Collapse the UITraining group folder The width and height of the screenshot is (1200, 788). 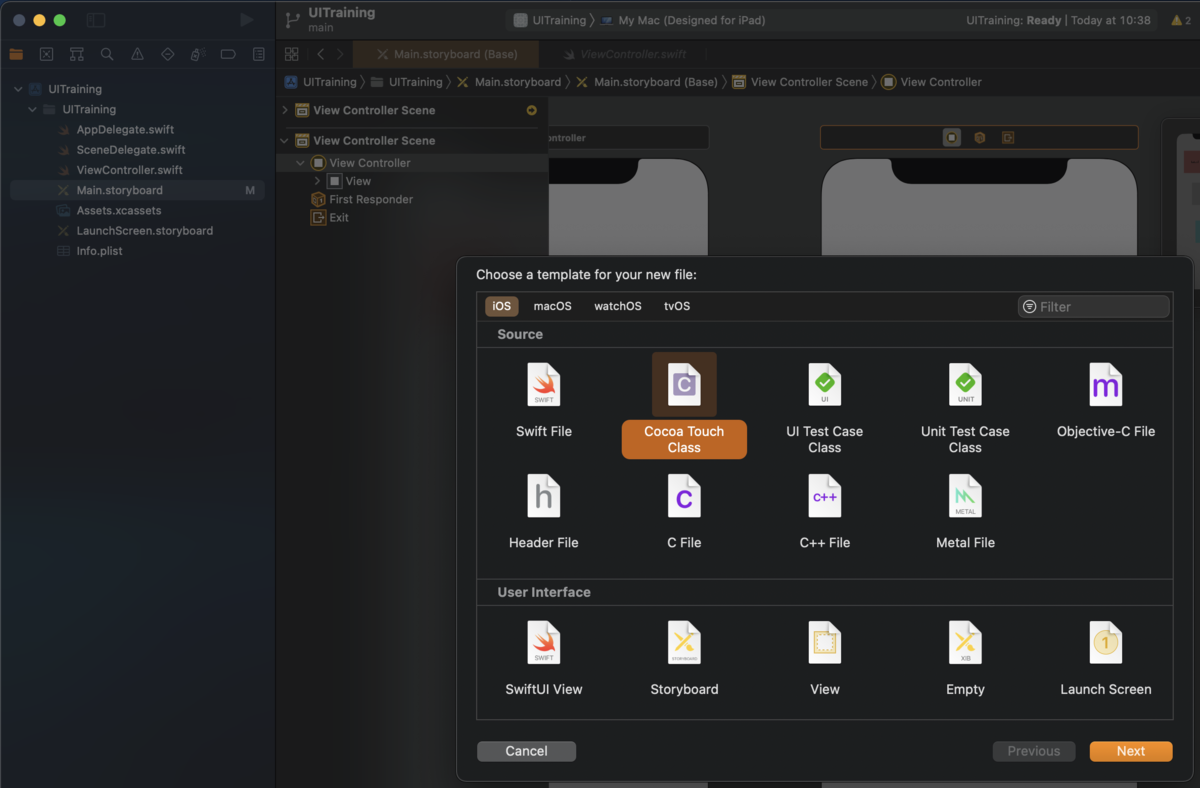(x=33, y=109)
